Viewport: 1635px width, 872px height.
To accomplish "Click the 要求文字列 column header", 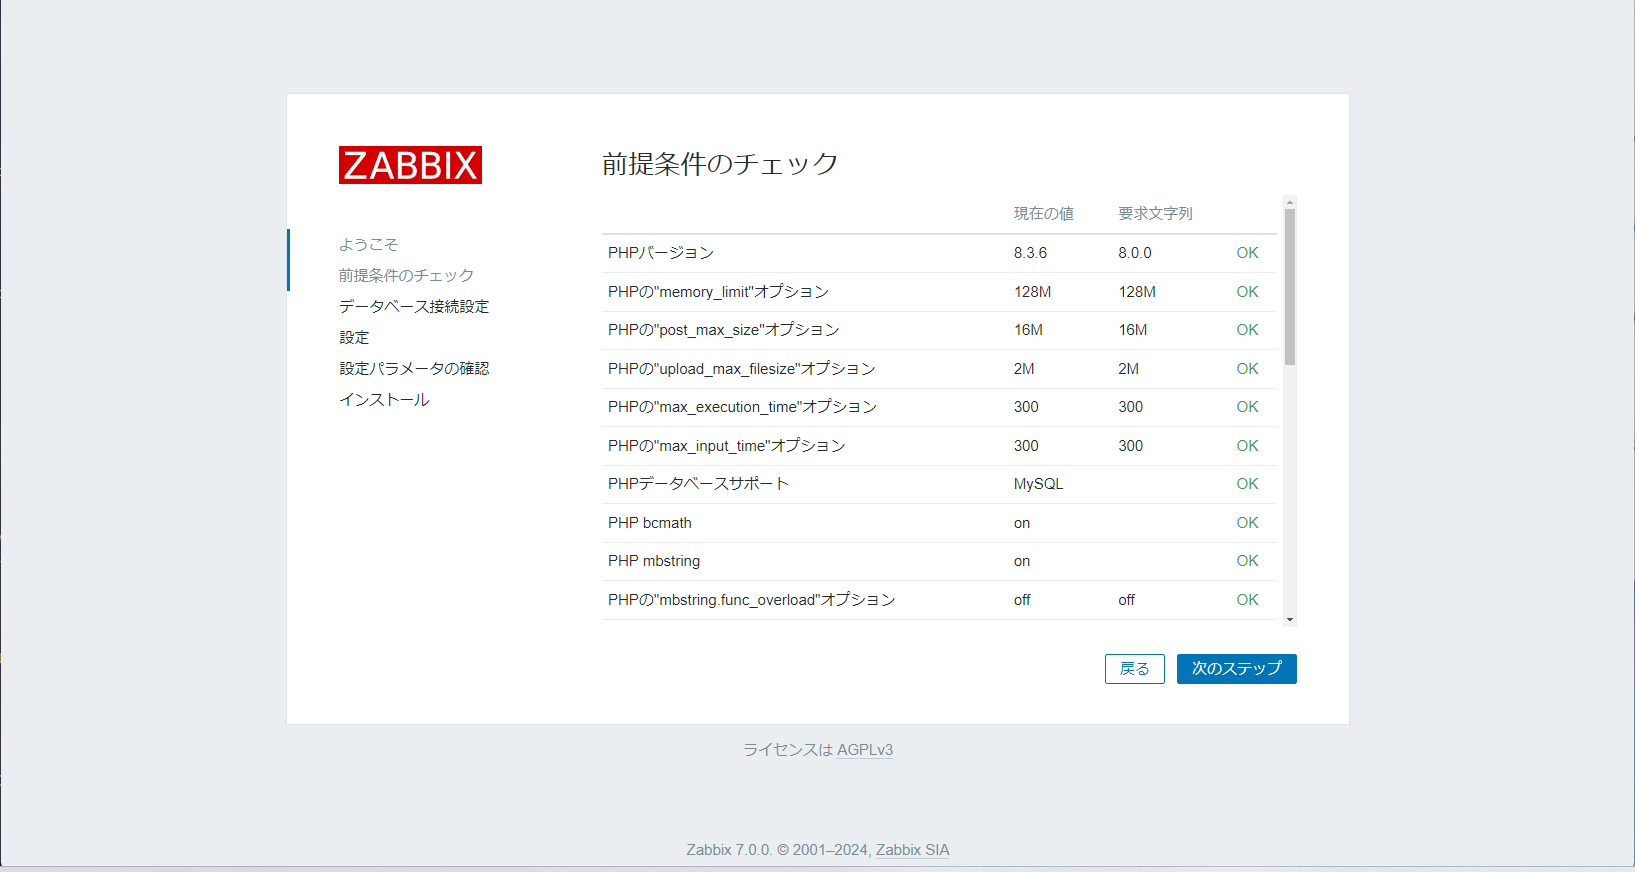I will [1155, 214].
